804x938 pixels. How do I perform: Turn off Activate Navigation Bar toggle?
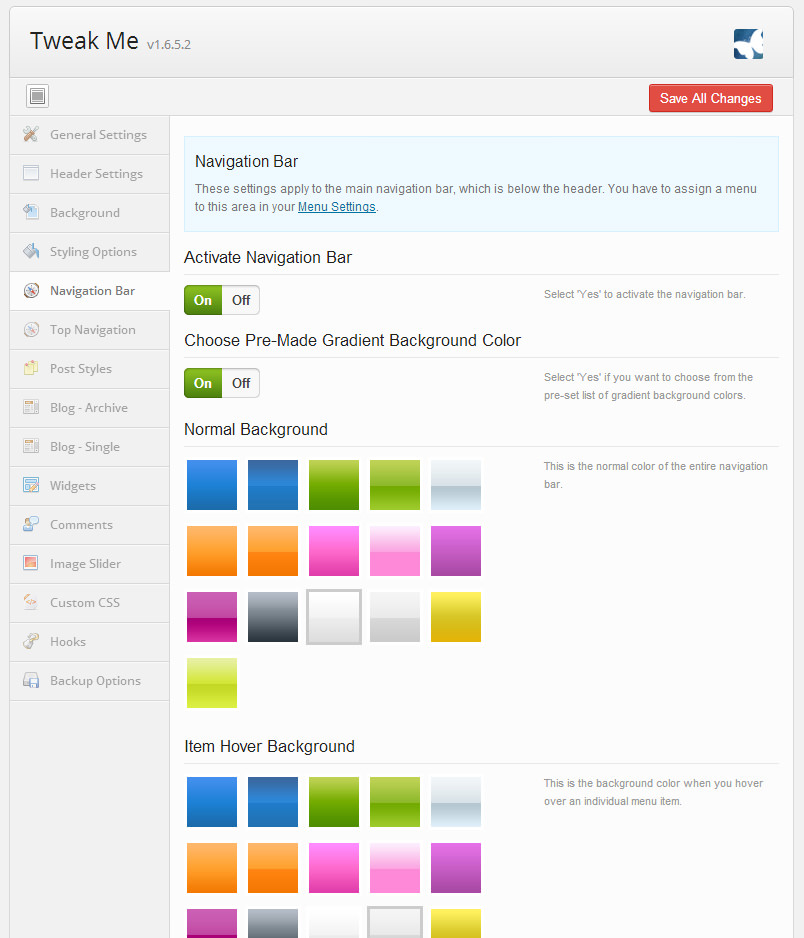(241, 300)
